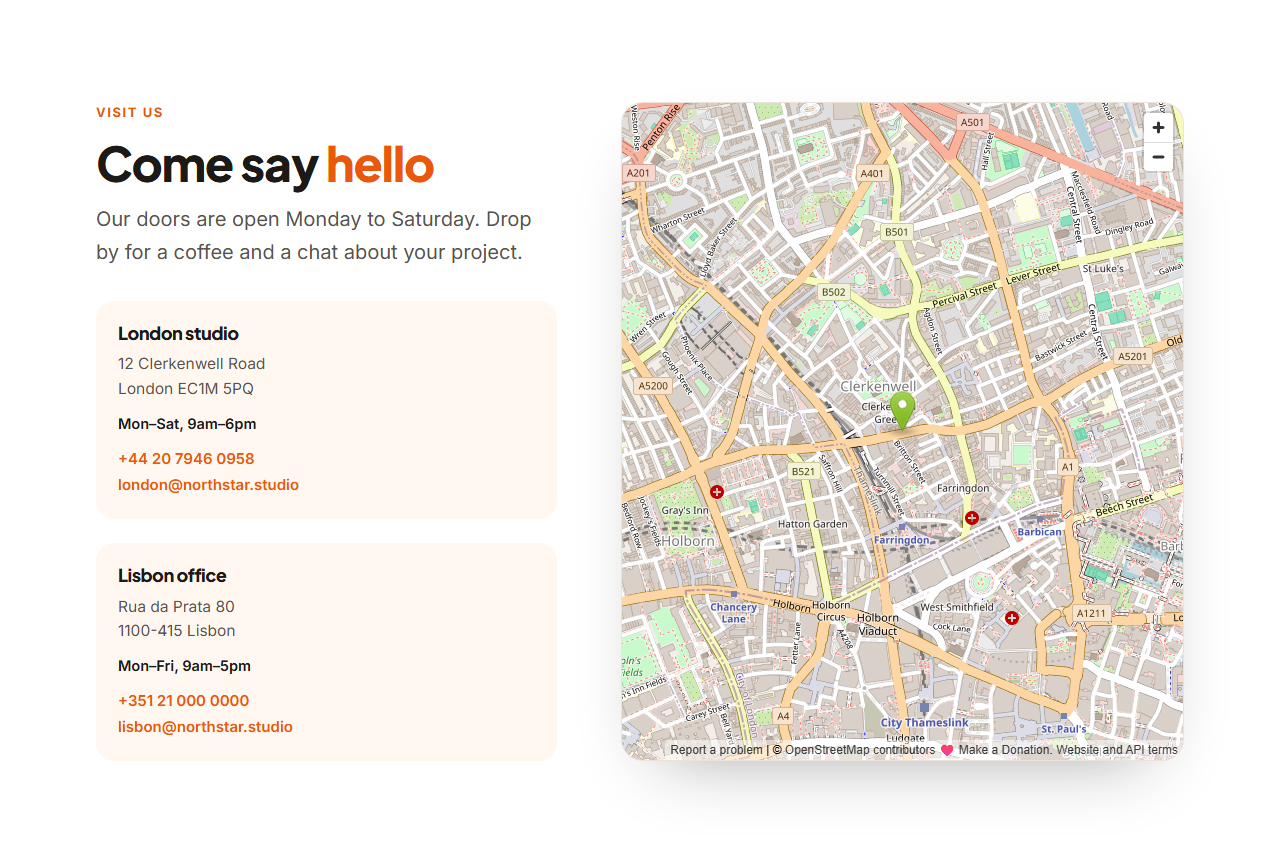Click 'Come say hello' heading
The height and width of the screenshot is (864, 1280).
(x=265, y=165)
